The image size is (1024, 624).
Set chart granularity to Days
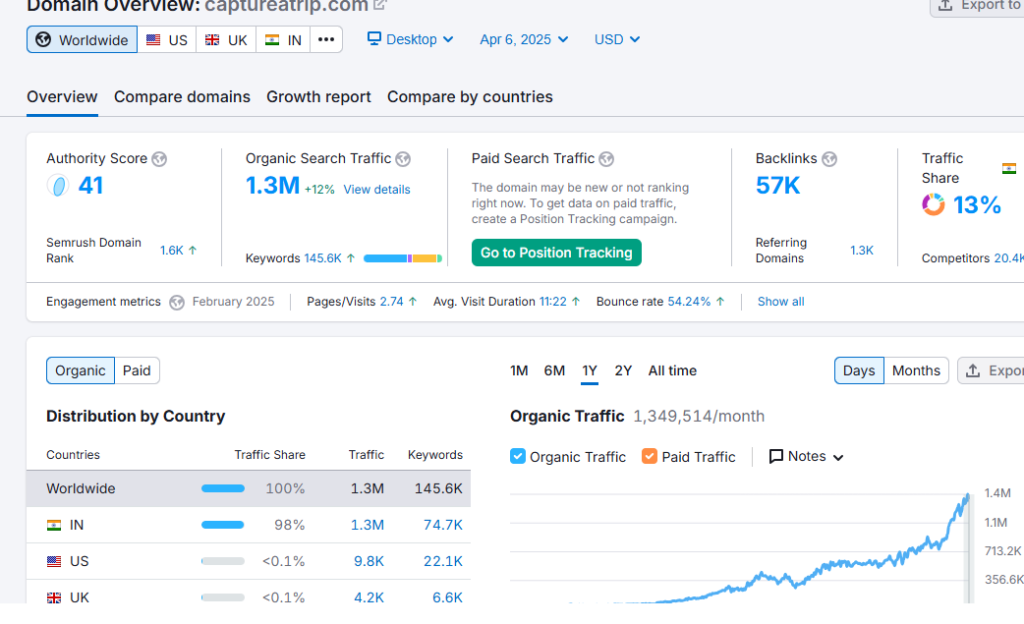coord(859,371)
